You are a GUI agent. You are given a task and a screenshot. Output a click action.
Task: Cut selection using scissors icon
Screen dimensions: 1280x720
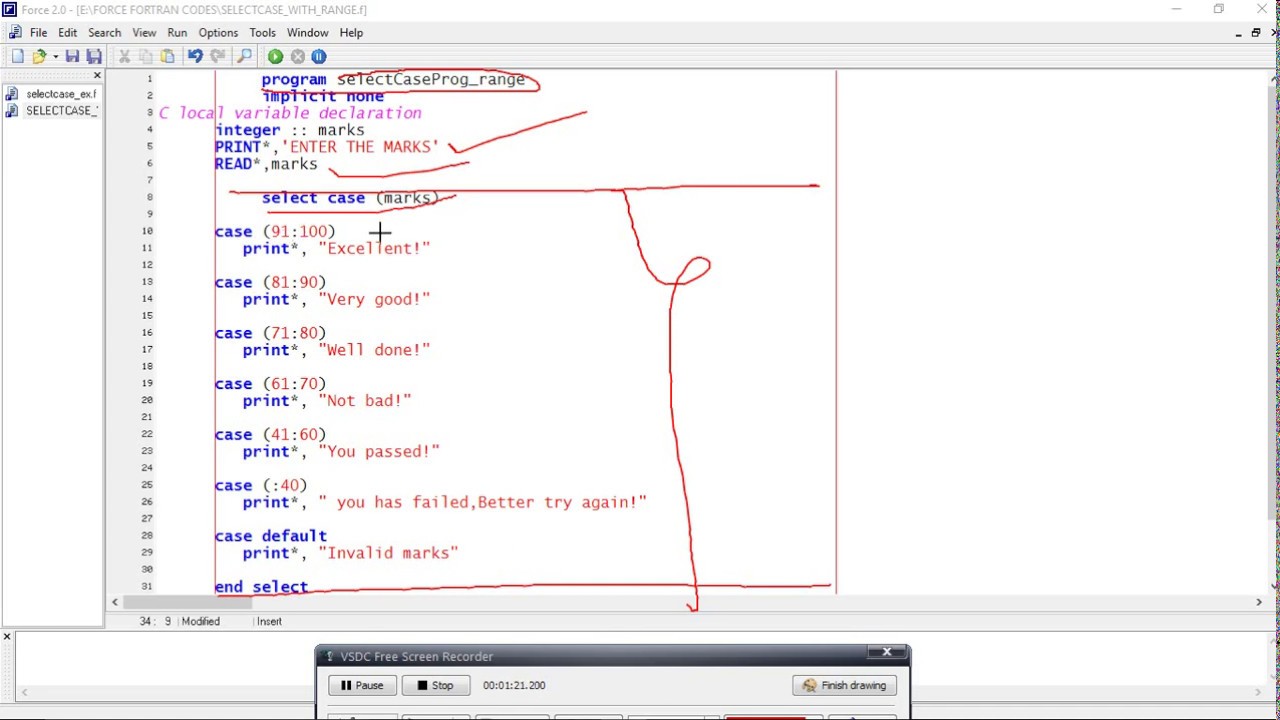pos(124,57)
